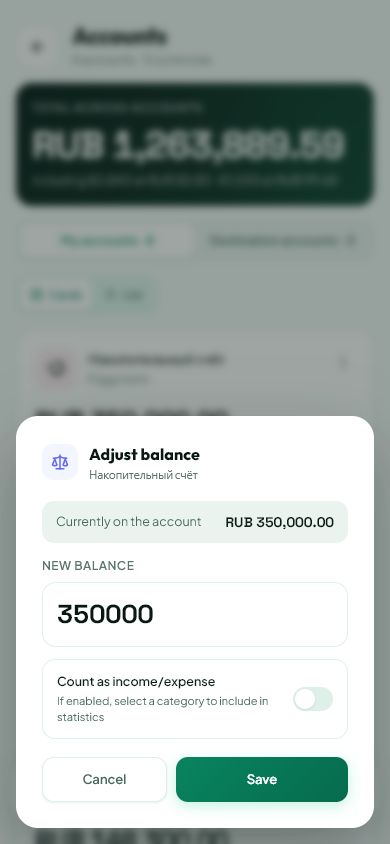Switch to My accounts tab
390x844 pixels.
click(107, 240)
